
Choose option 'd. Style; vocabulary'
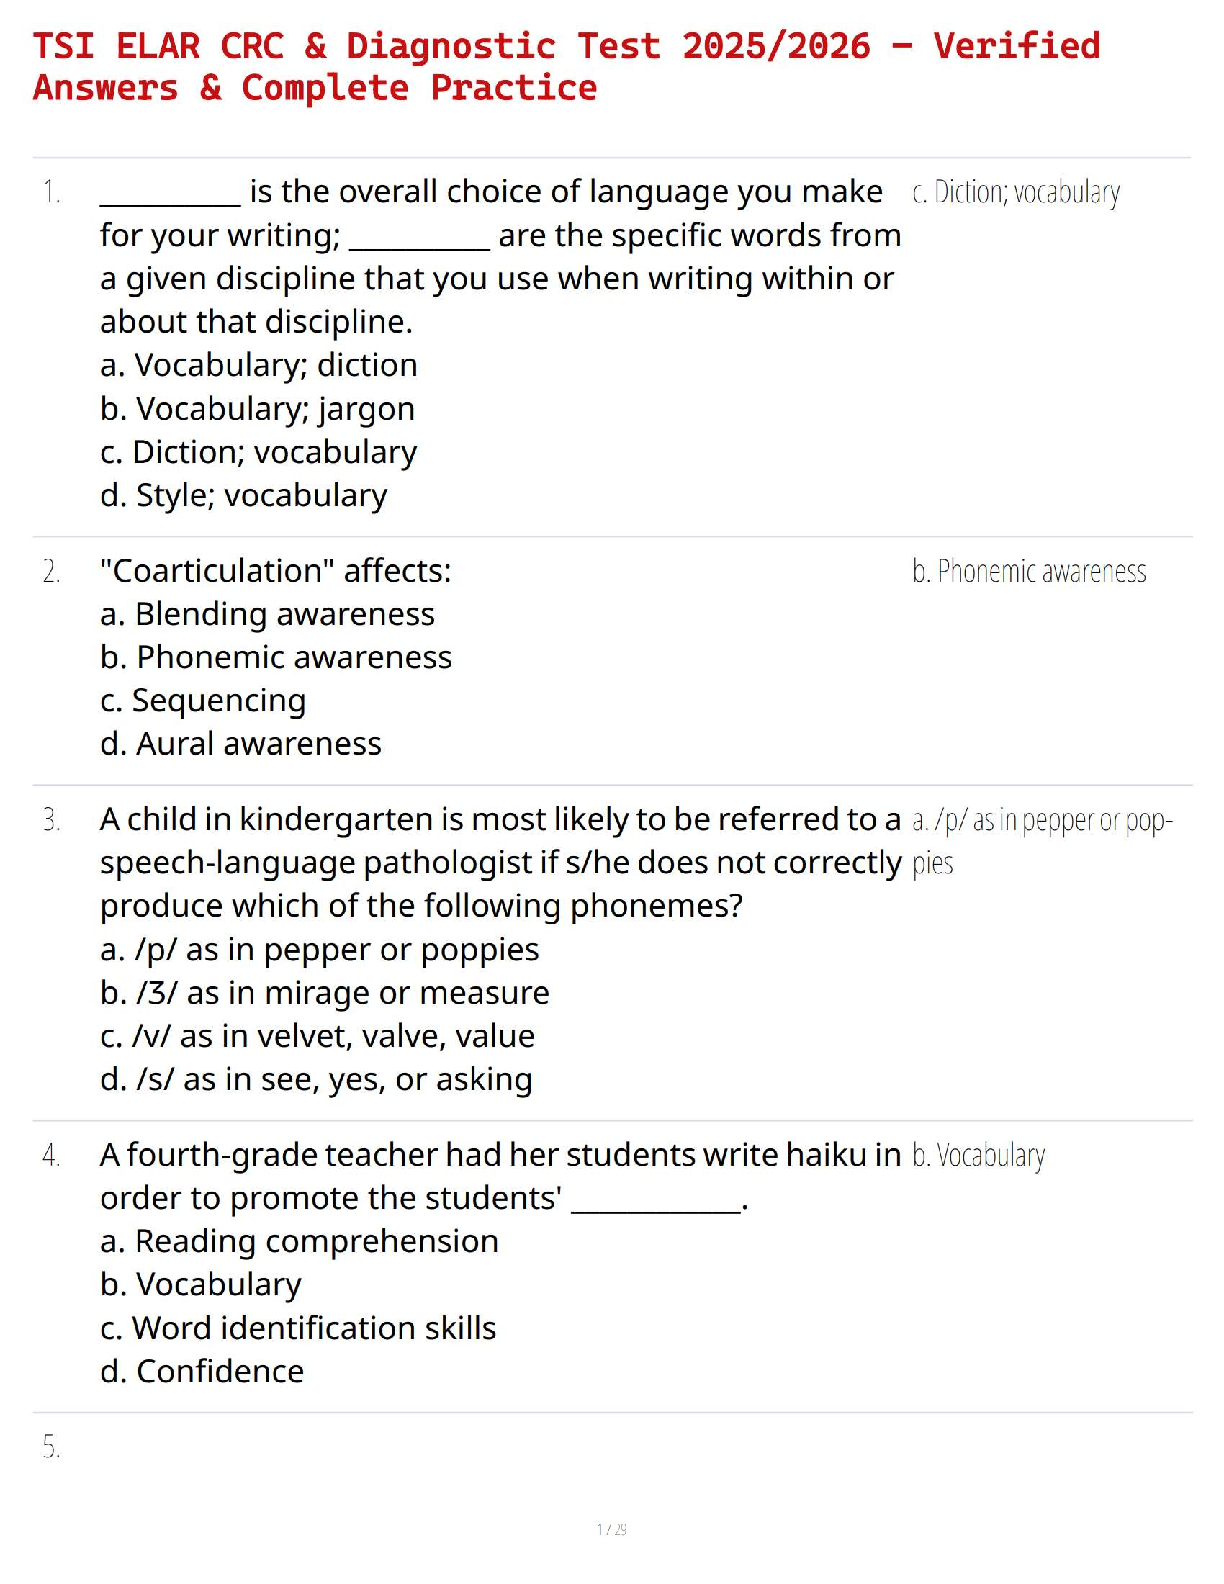[243, 496]
